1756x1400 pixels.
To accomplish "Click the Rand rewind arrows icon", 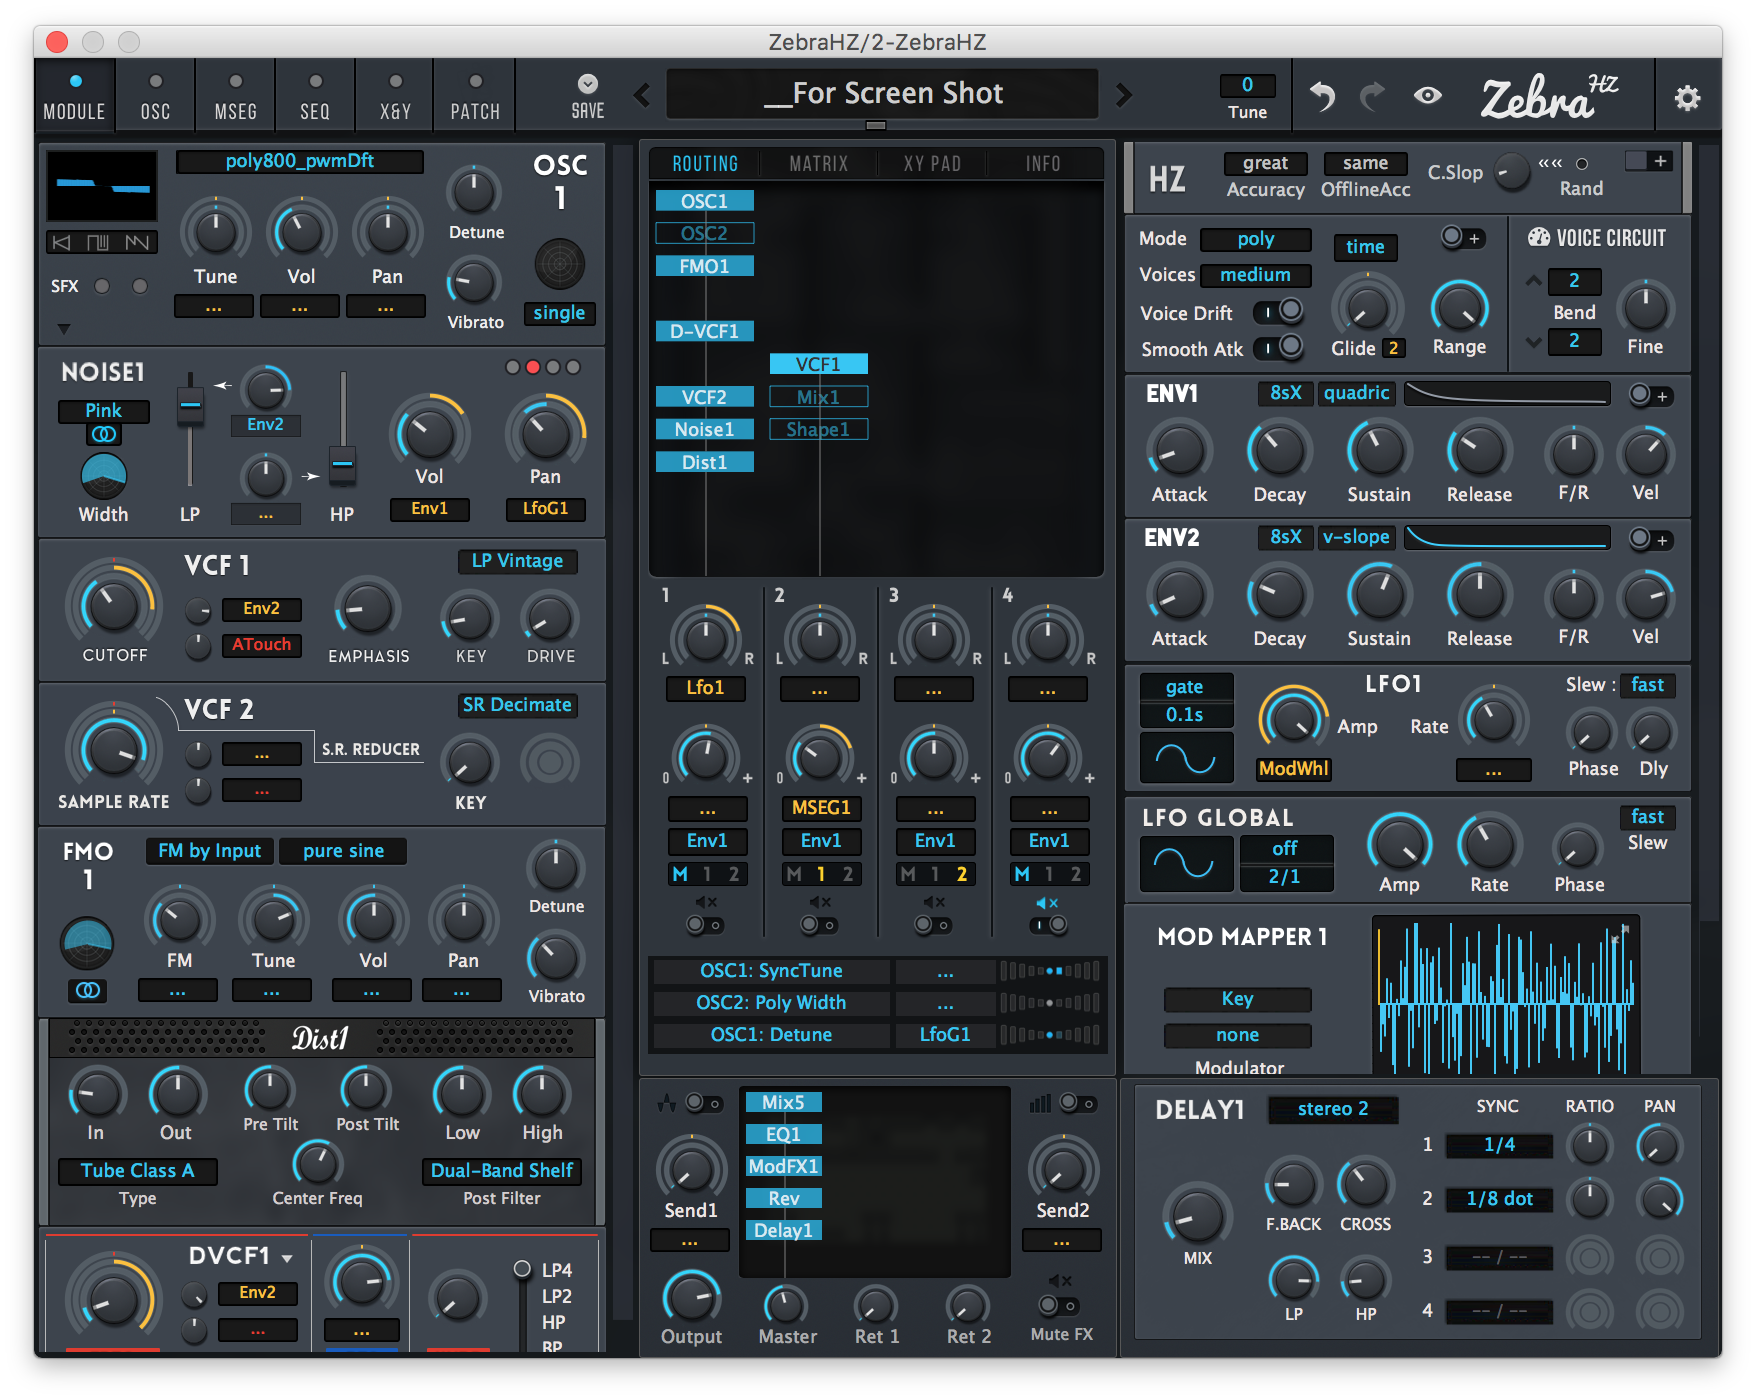I will pos(1550,164).
